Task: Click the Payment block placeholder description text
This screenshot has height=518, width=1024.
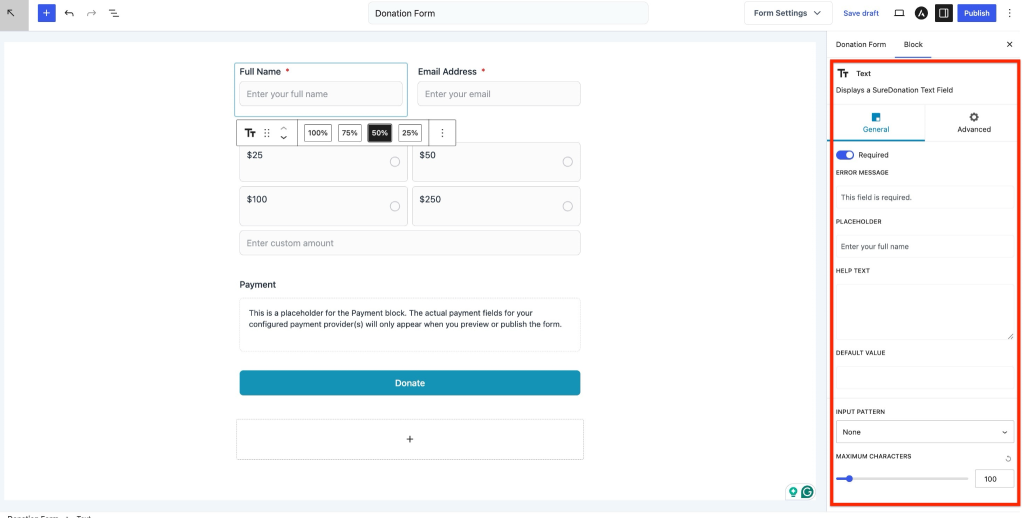Action: coord(405,318)
